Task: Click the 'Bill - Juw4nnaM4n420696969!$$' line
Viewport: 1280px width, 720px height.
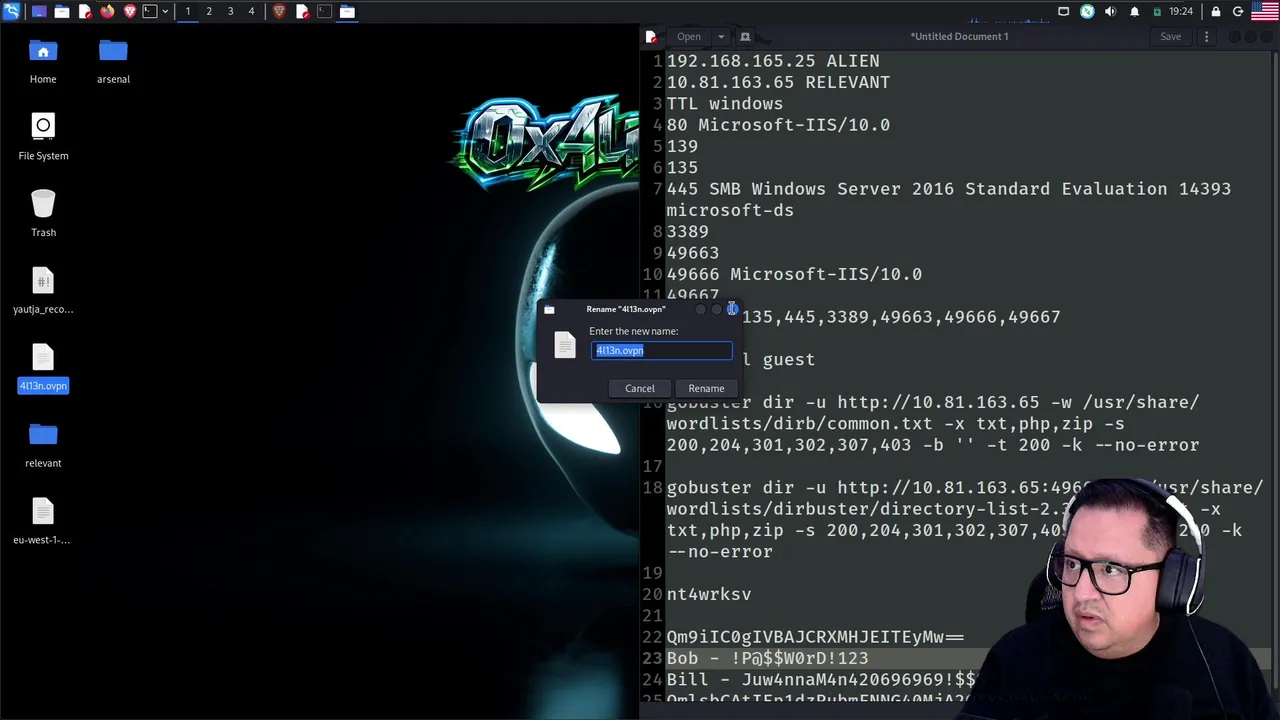Action: pyautogui.click(x=821, y=680)
